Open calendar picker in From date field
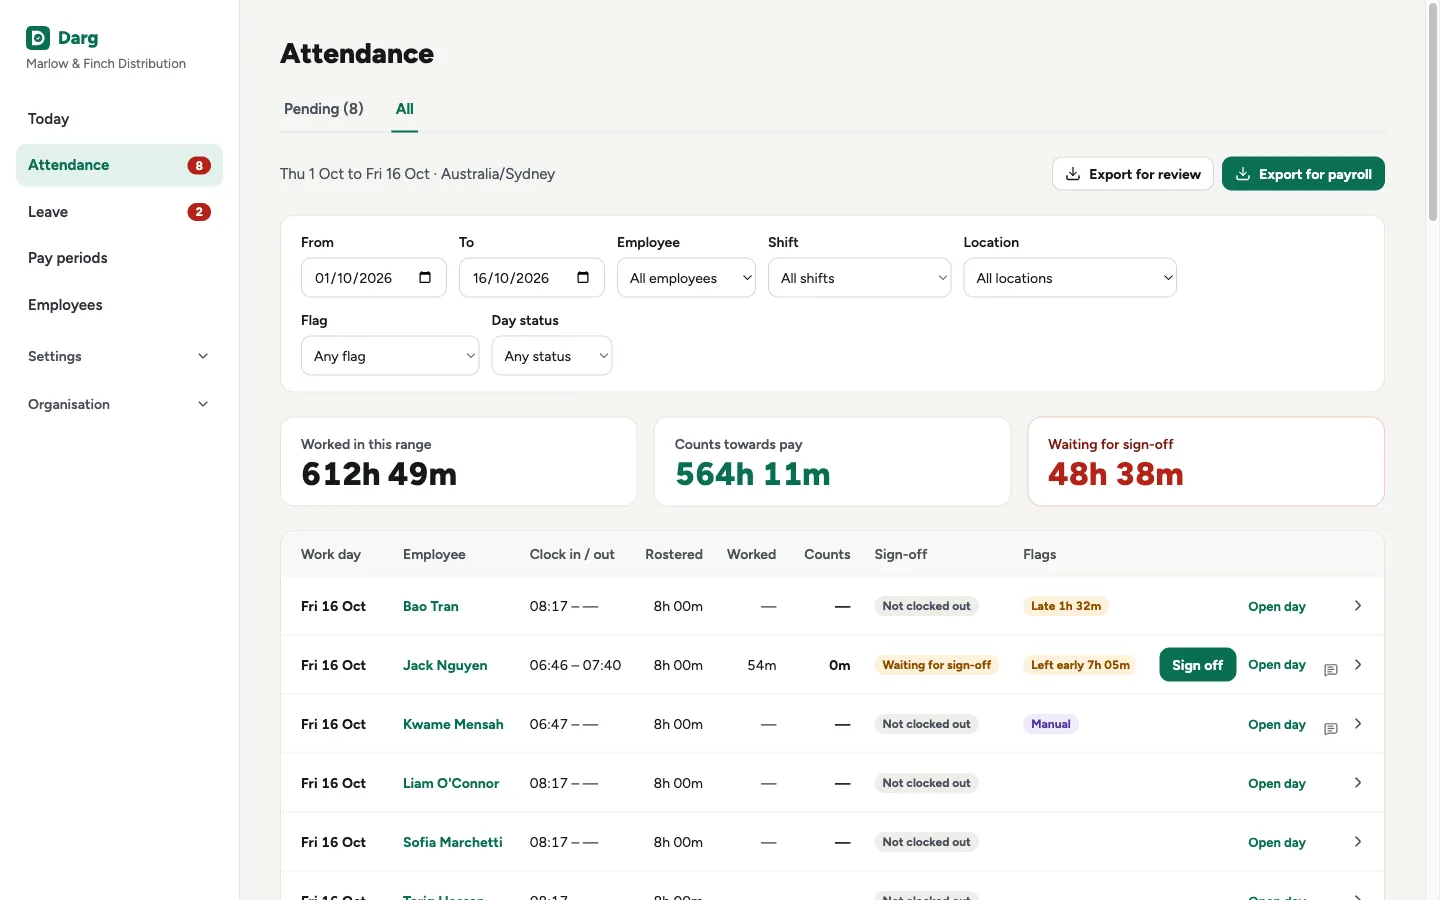This screenshot has height=900, width=1440. point(425,278)
